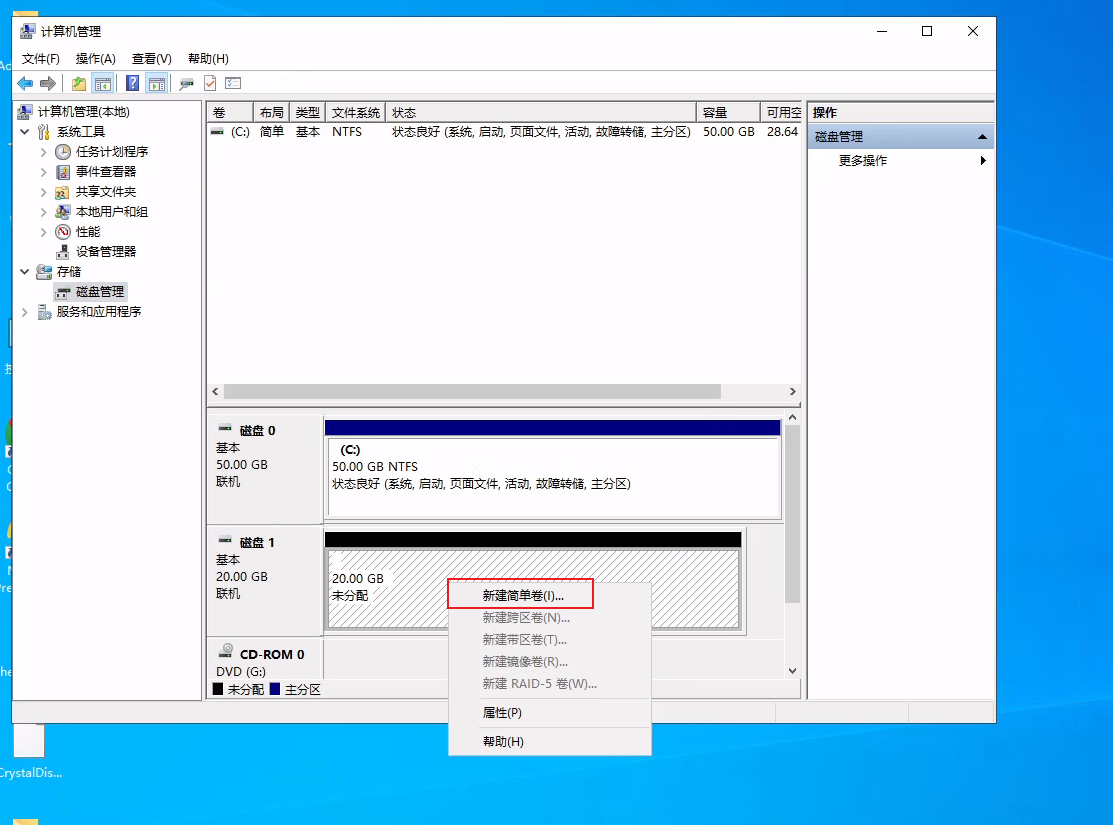This screenshot has height=825, width=1113.
Task: Select 服务和应用程序 in the tree
Action: click(99, 311)
